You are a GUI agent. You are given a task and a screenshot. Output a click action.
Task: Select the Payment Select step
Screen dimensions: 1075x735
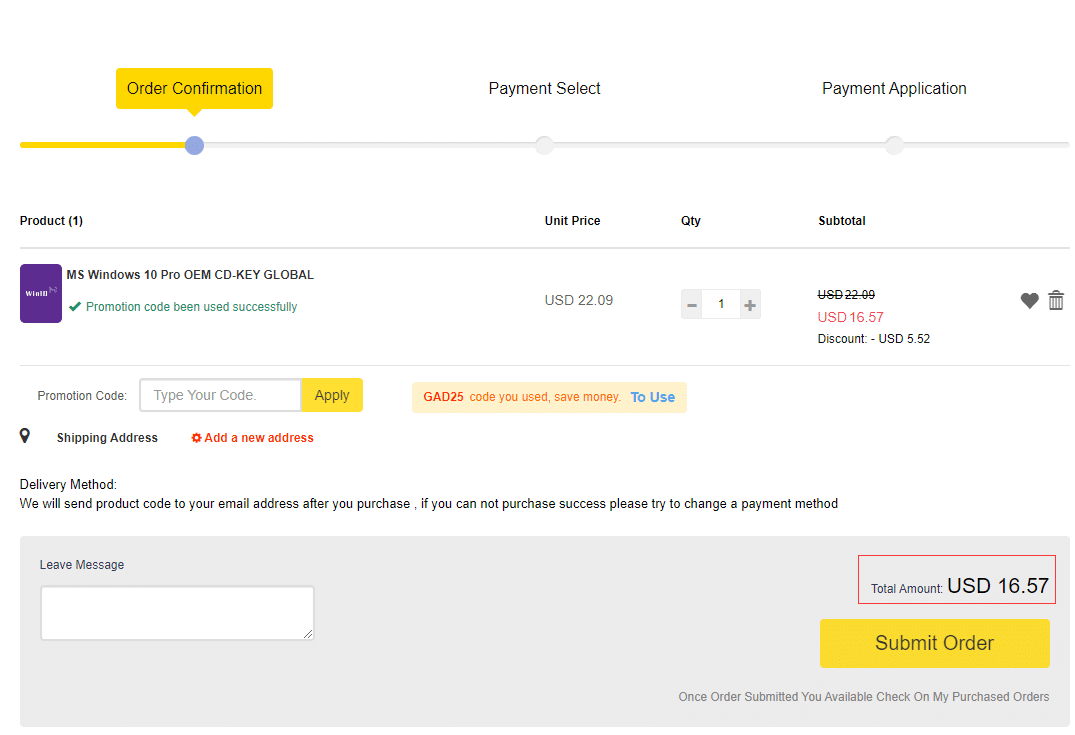[544, 88]
